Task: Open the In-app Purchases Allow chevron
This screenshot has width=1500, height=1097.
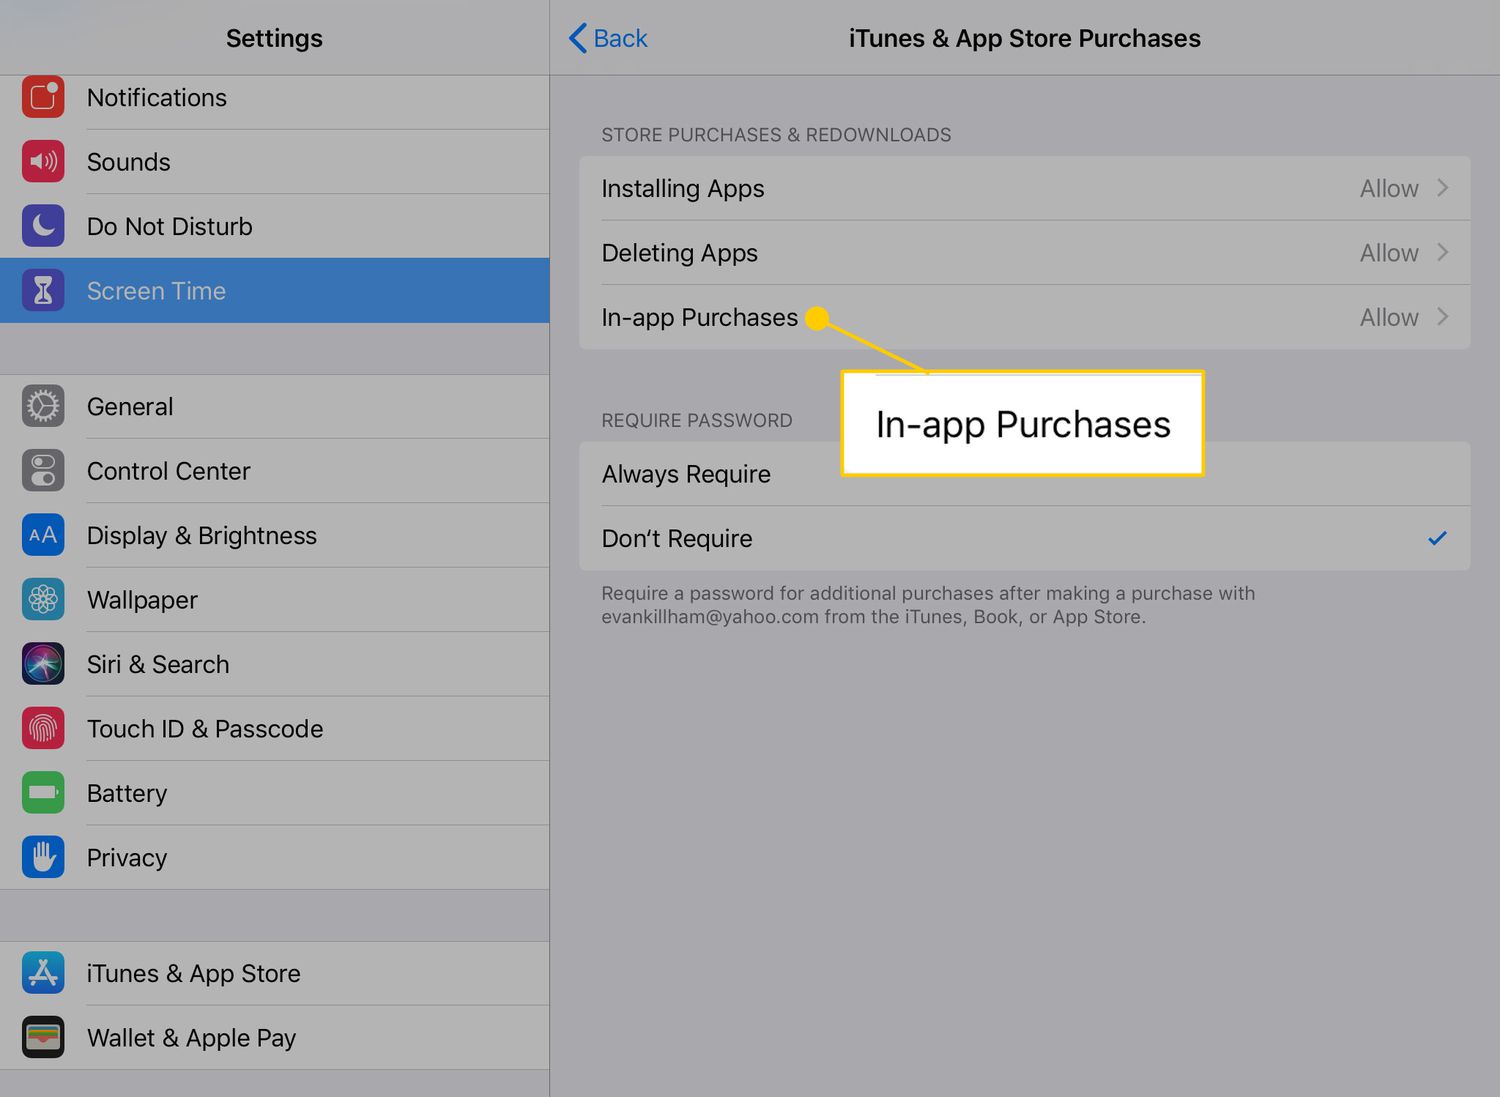Action: (x=1442, y=317)
